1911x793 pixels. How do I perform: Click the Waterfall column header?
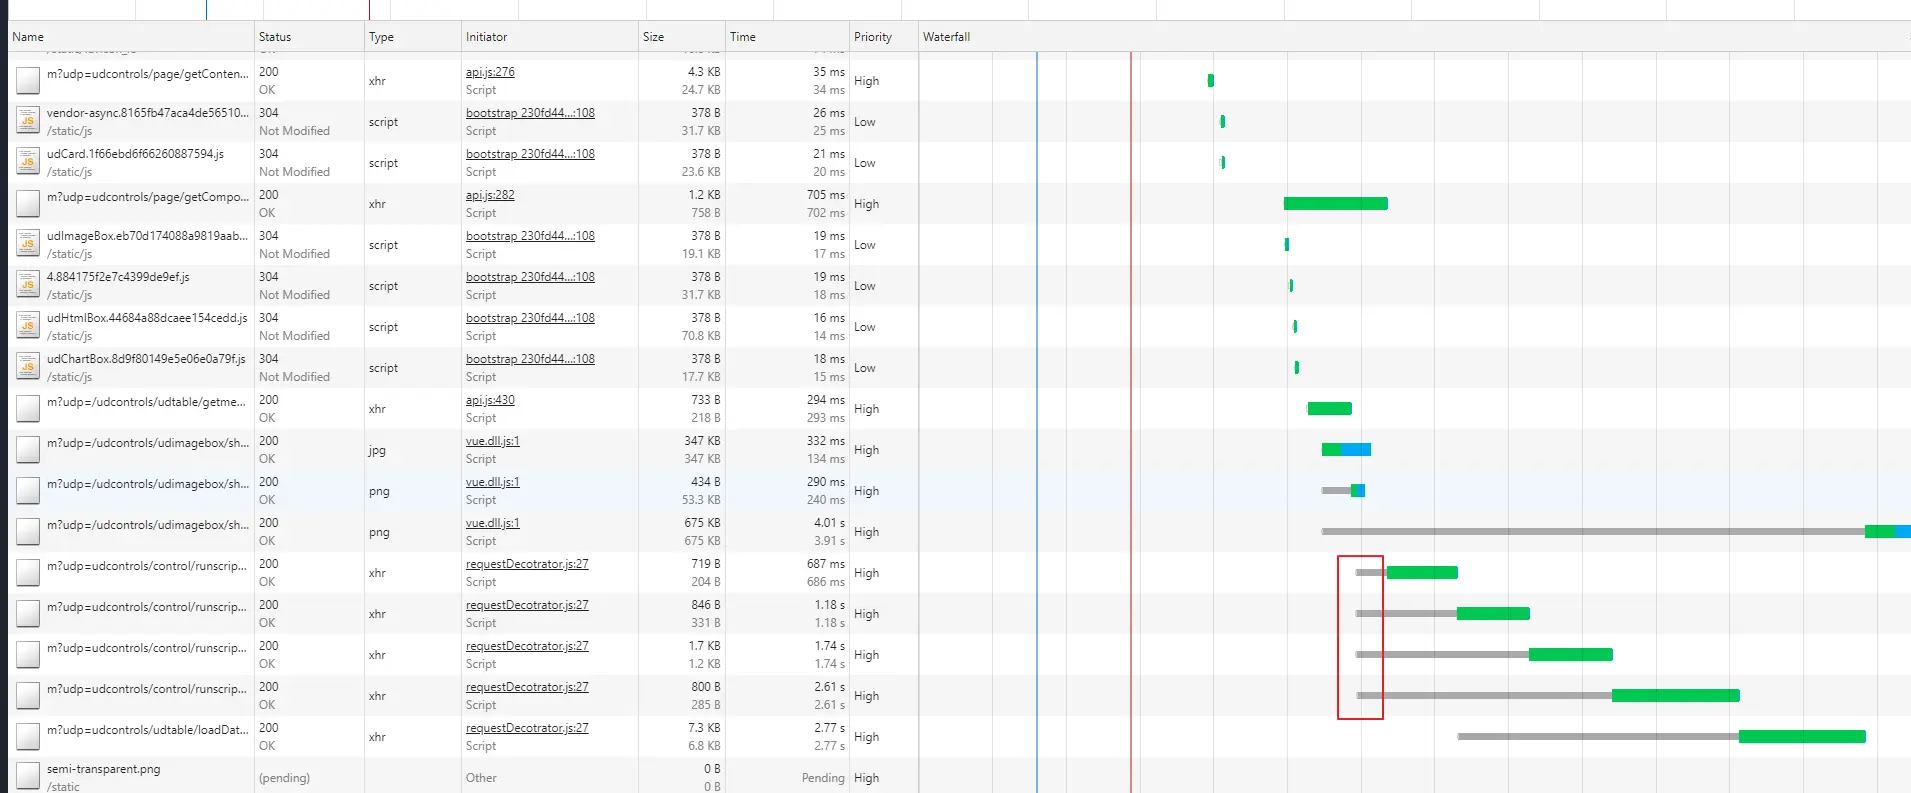click(x=1414, y=37)
